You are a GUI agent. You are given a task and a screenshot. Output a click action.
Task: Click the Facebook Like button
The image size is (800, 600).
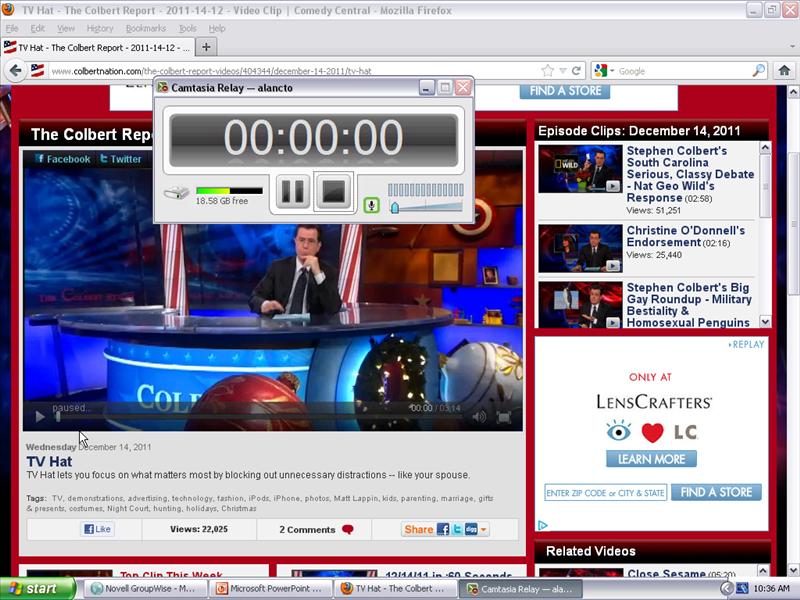tap(97, 529)
